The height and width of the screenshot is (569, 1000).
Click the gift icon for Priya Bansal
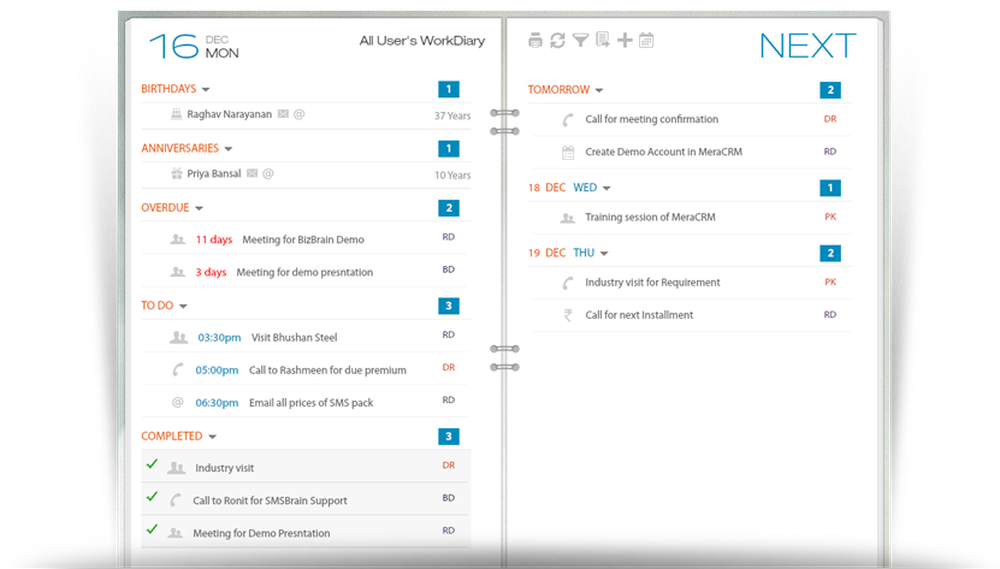pyautogui.click(x=177, y=173)
